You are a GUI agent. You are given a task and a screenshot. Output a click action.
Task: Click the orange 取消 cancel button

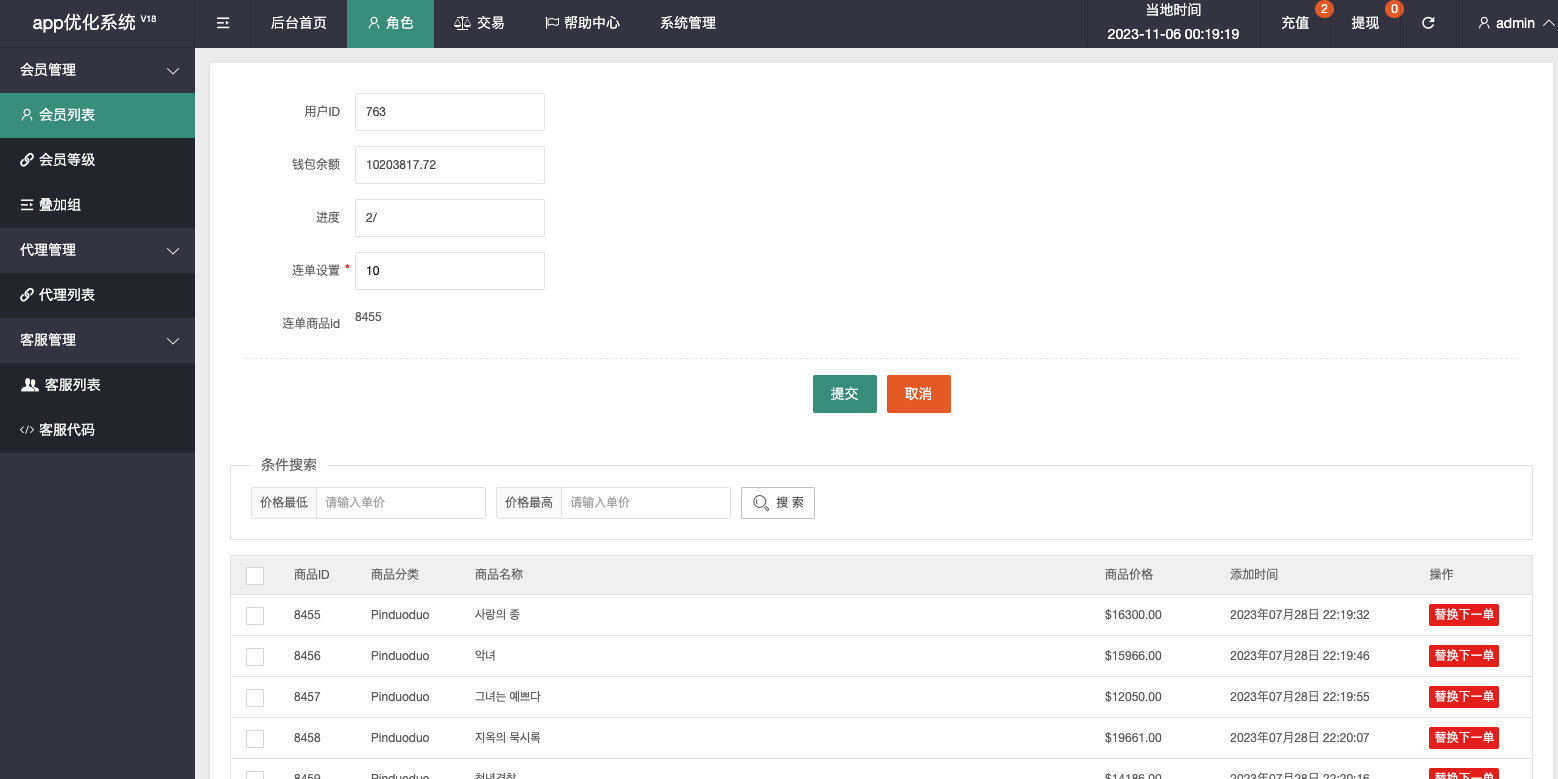click(918, 394)
